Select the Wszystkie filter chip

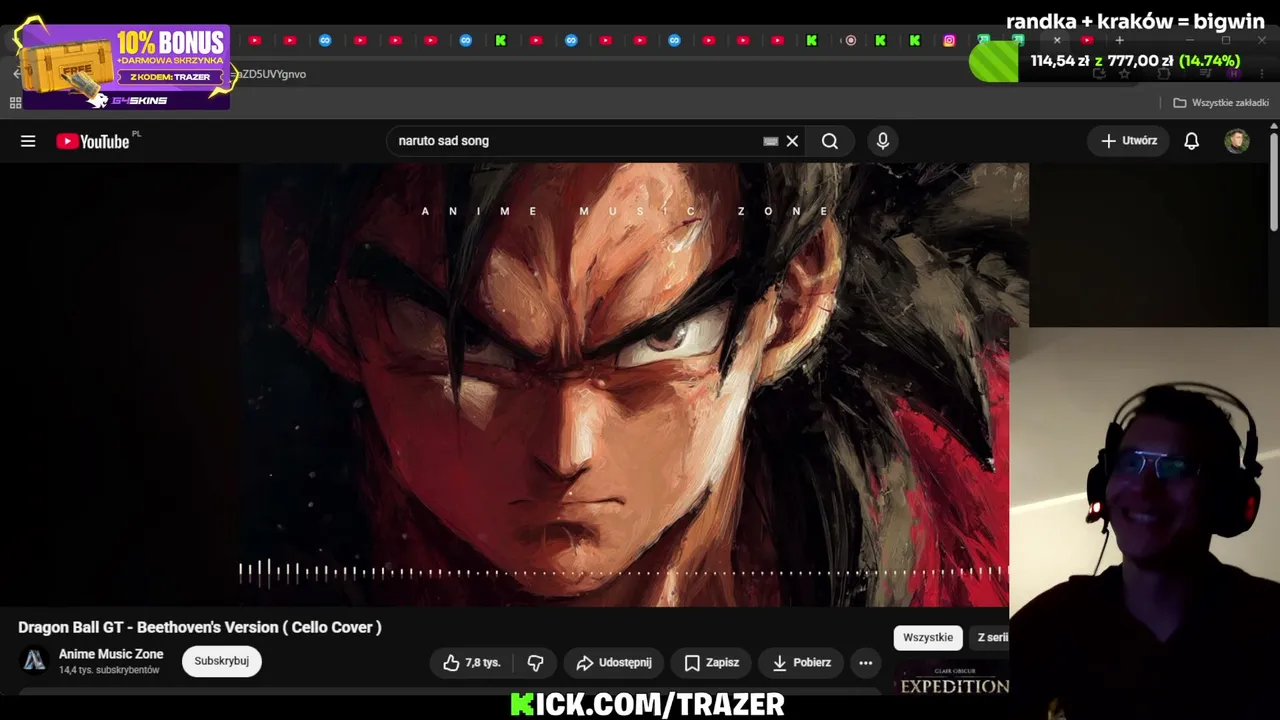(x=928, y=637)
